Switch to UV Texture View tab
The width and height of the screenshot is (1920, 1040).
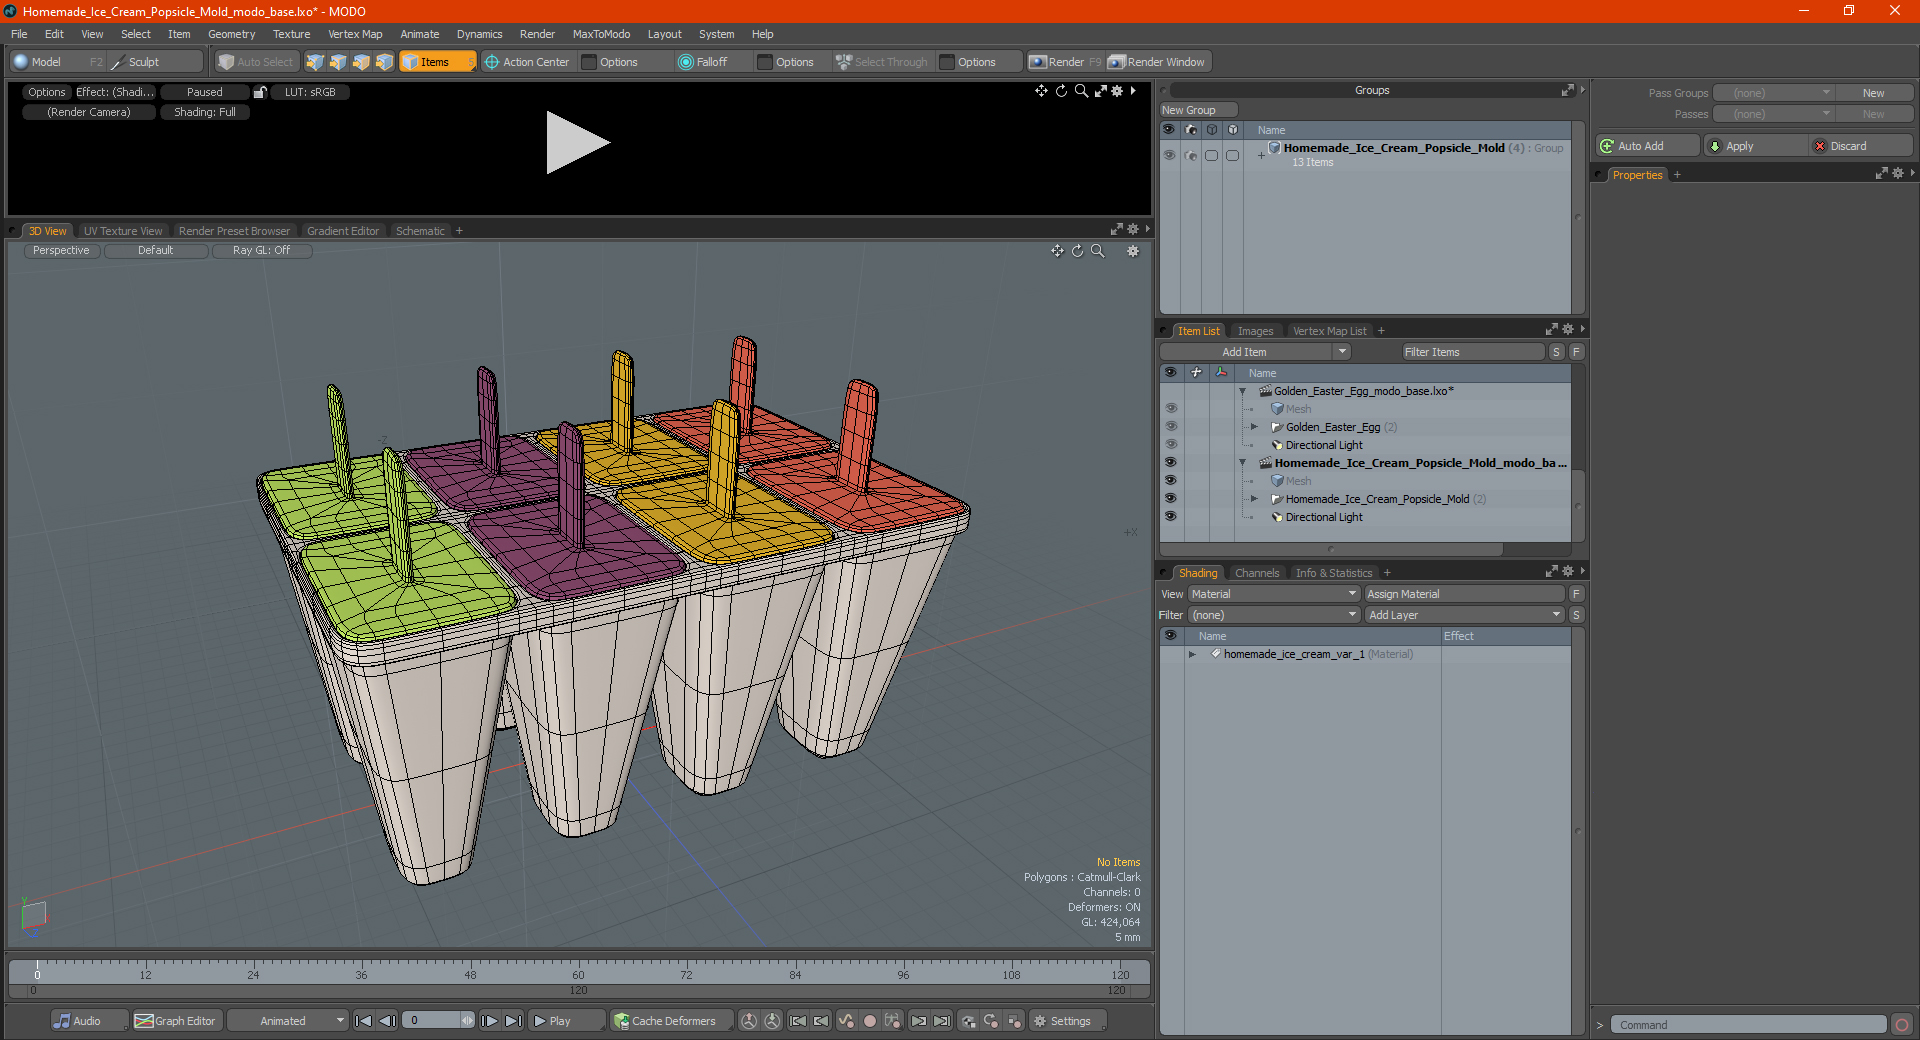pyautogui.click(x=123, y=231)
